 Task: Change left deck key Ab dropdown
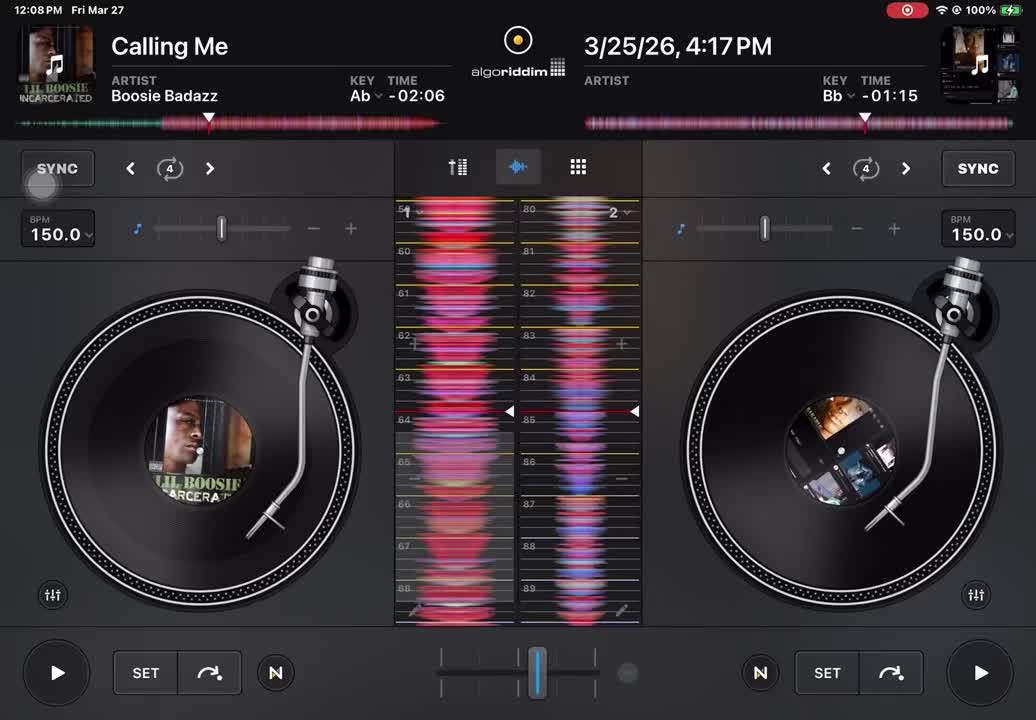point(365,96)
